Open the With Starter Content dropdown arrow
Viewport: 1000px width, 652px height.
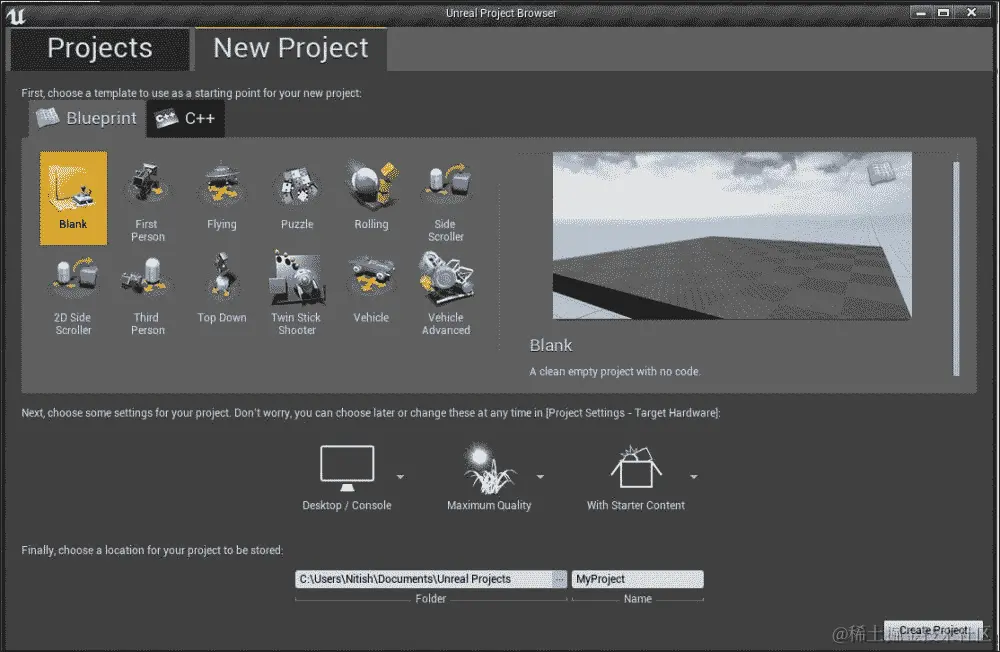point(693,477)
